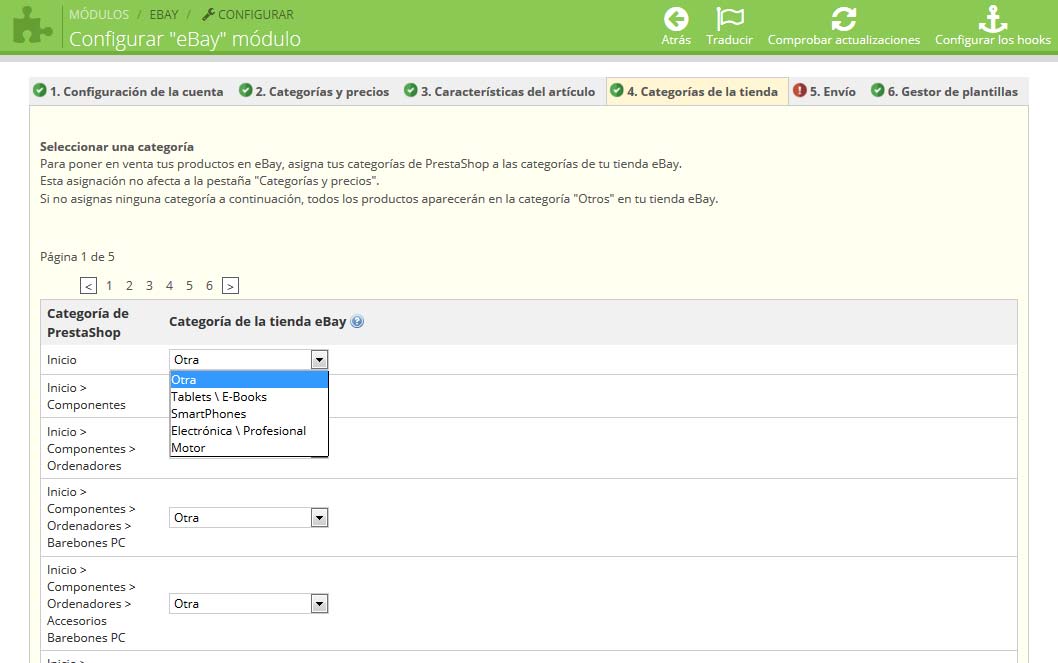Open tab 3. Características del artículo
Viewport: 1058px width, 663px height.
click(499, 91)
